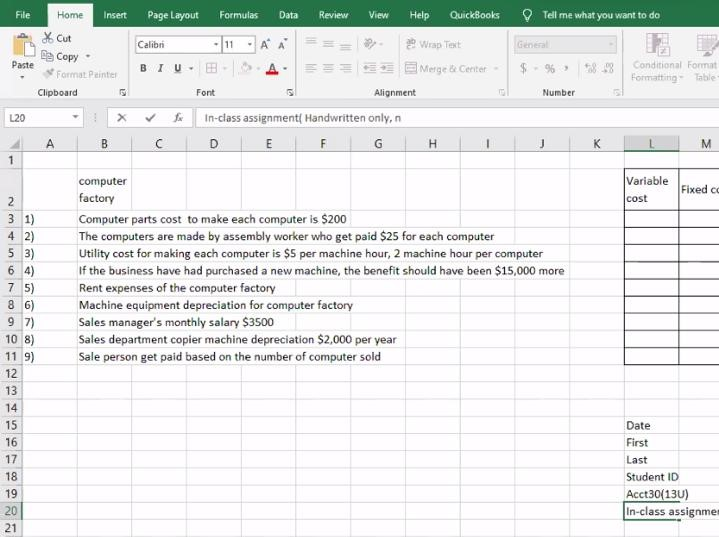Click the Comma Style icon
The width and height of the screenshot is (719, 537).
point(567,68)
